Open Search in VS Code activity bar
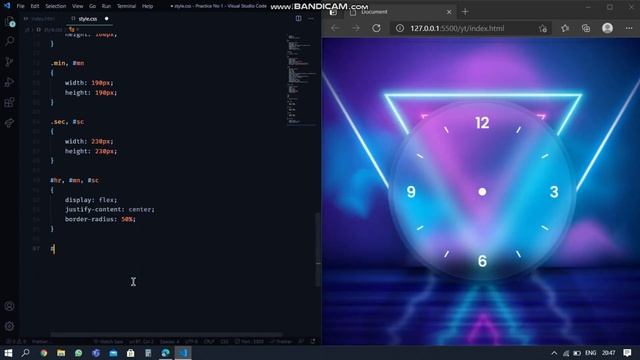The height and width of the screenshot is (360, 640). (x=9, y=41)
